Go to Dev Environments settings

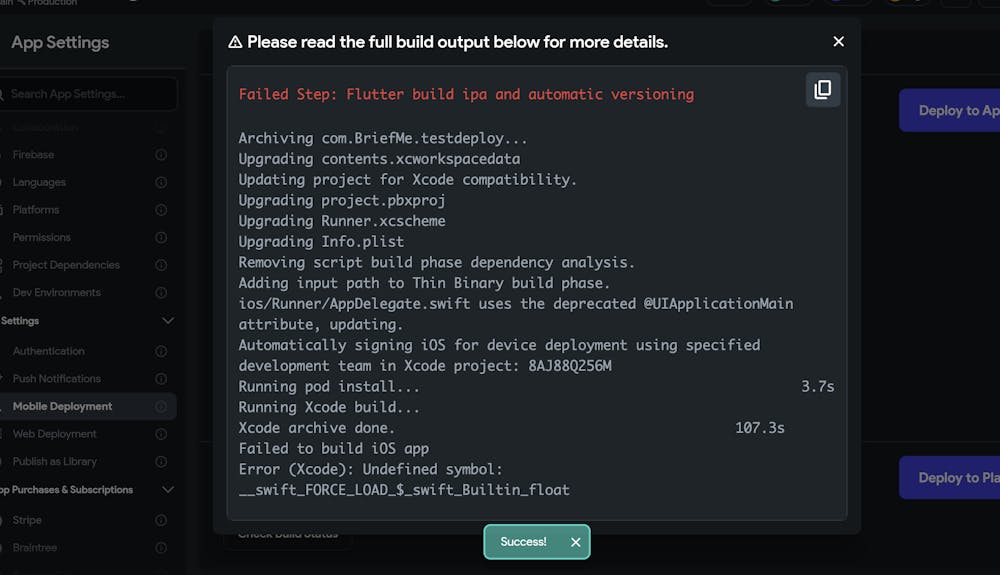pyautogui.click(x=56, y=293)
